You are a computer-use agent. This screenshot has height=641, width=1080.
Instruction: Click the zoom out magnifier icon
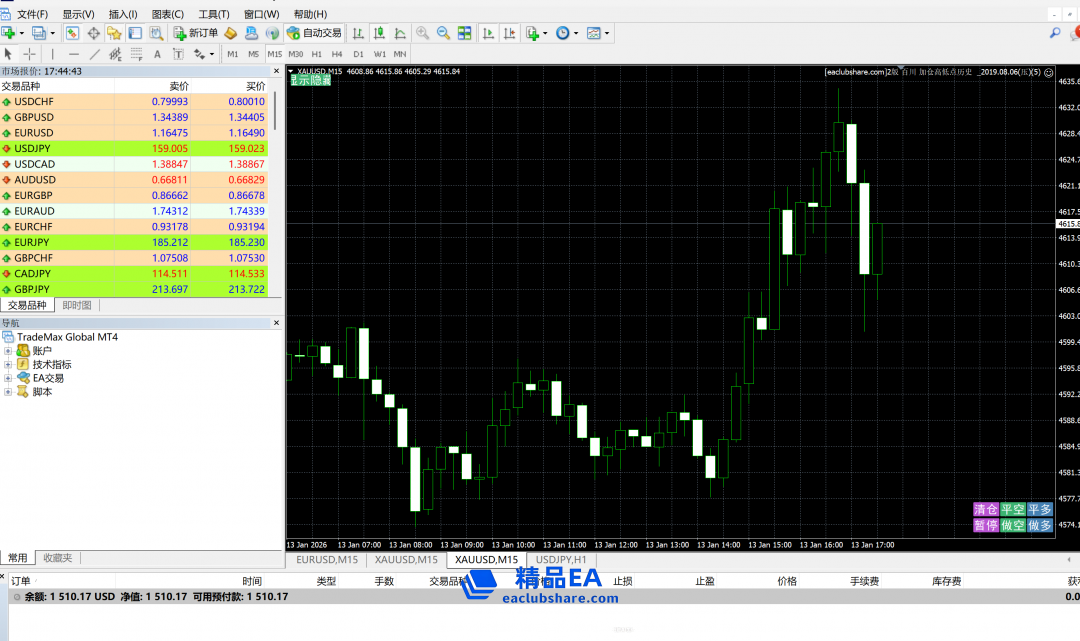[x=443, y=33]
